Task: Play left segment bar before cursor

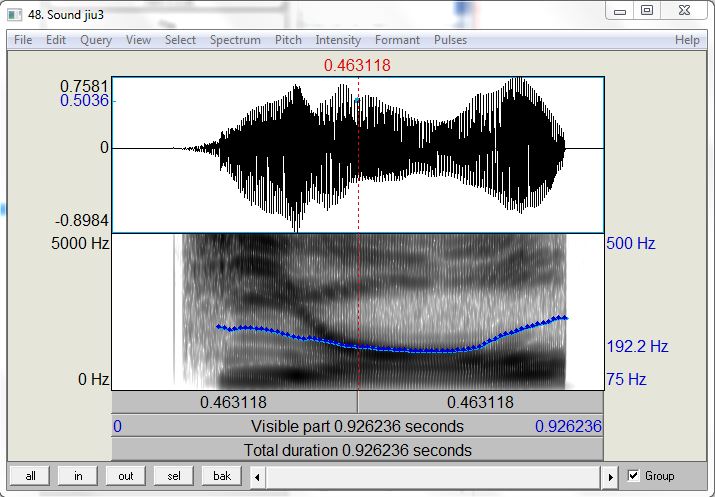Action: tap(234, 403)
